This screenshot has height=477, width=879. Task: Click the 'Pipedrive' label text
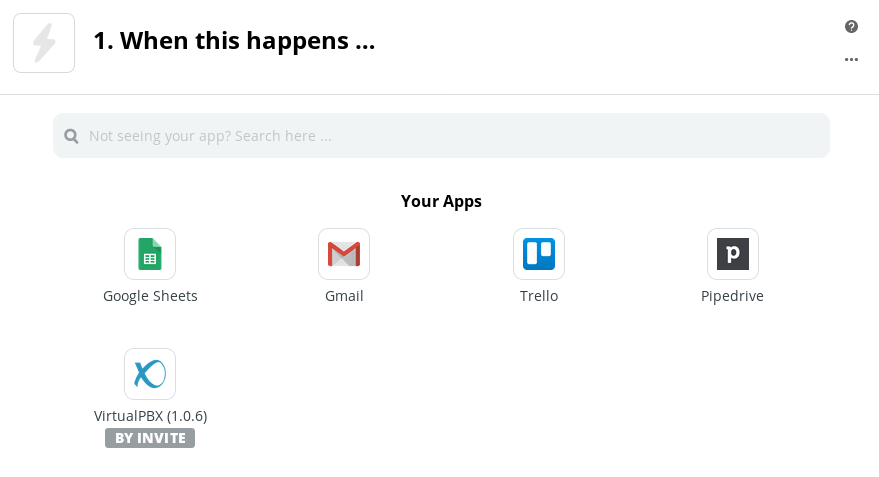732,296
